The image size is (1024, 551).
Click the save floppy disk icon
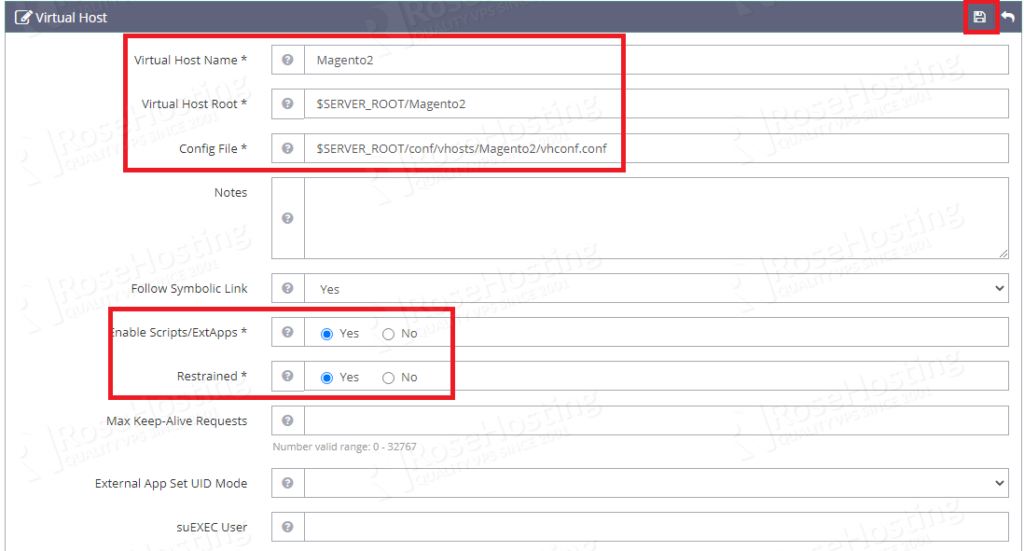(979, 17)
